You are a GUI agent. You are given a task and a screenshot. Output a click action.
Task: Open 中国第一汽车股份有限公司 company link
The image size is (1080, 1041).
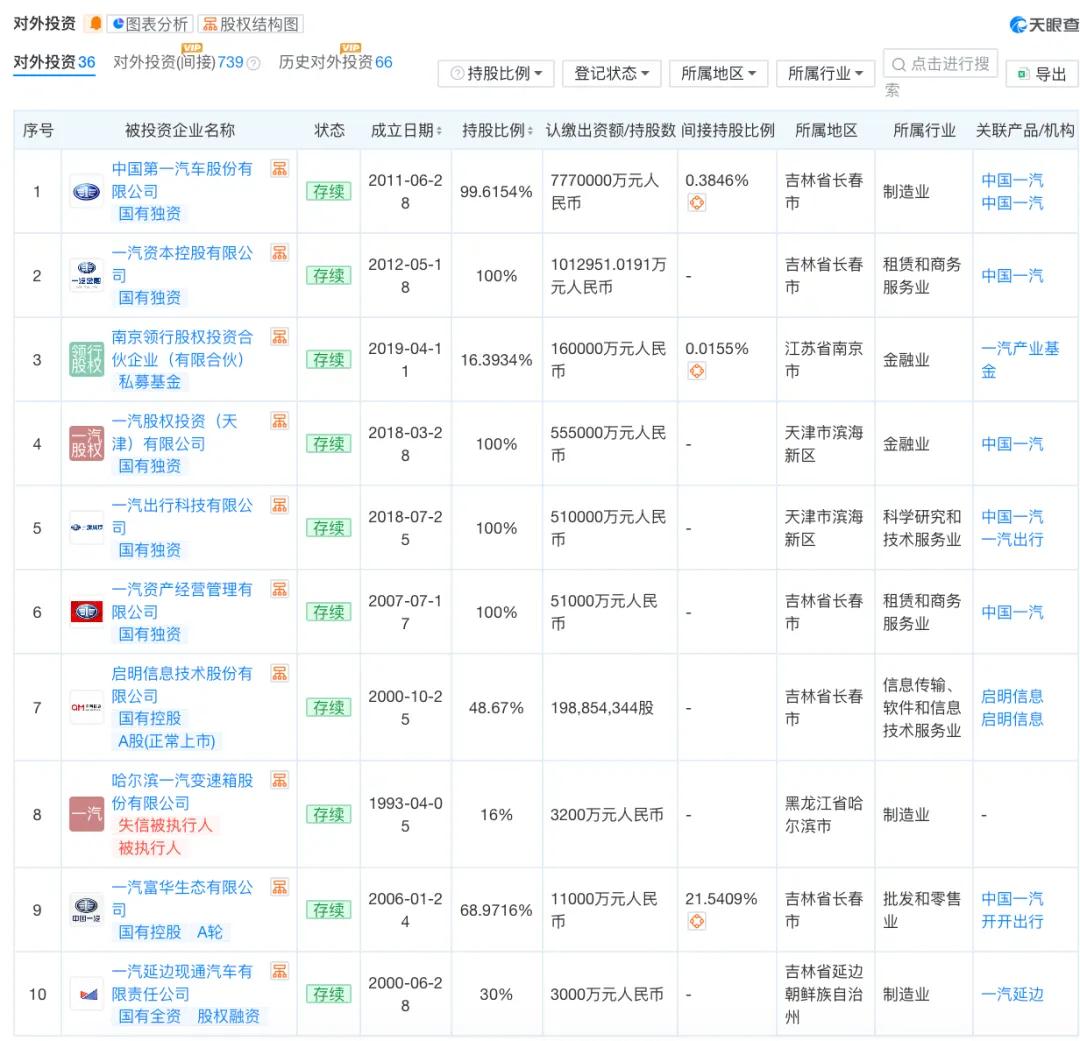point(182,180)
